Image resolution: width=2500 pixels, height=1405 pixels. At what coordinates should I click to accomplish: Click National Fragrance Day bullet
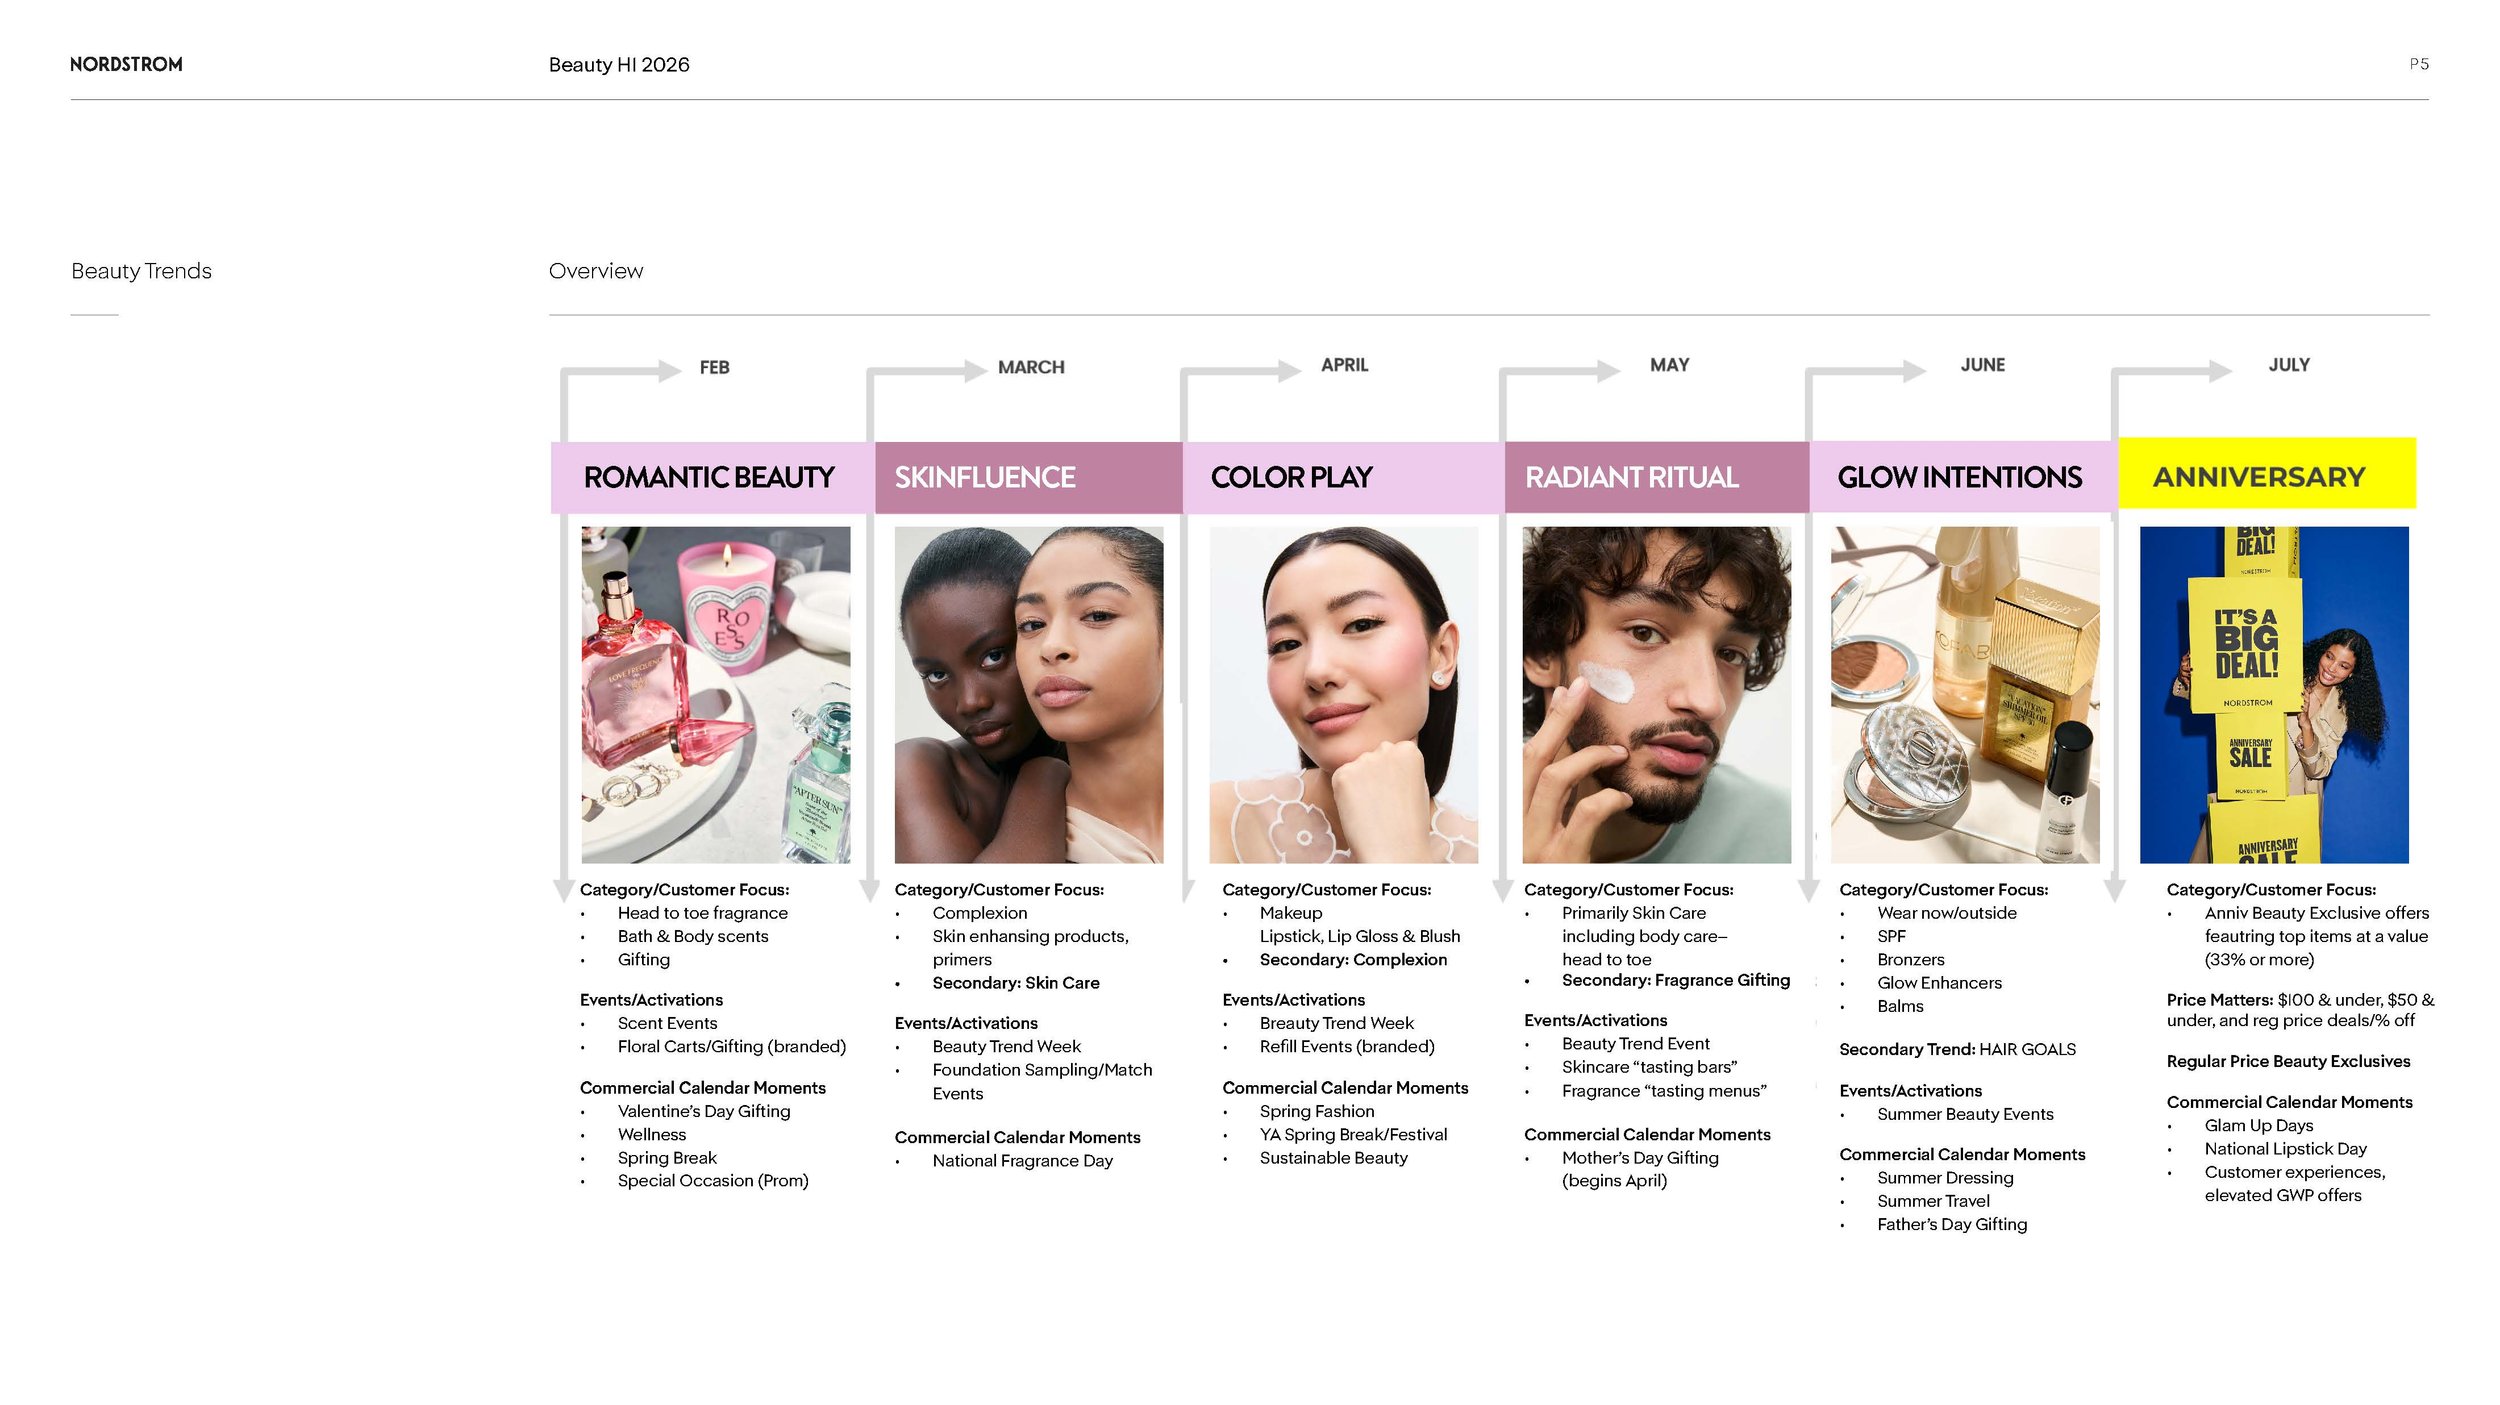(x=1022, y=1161)
